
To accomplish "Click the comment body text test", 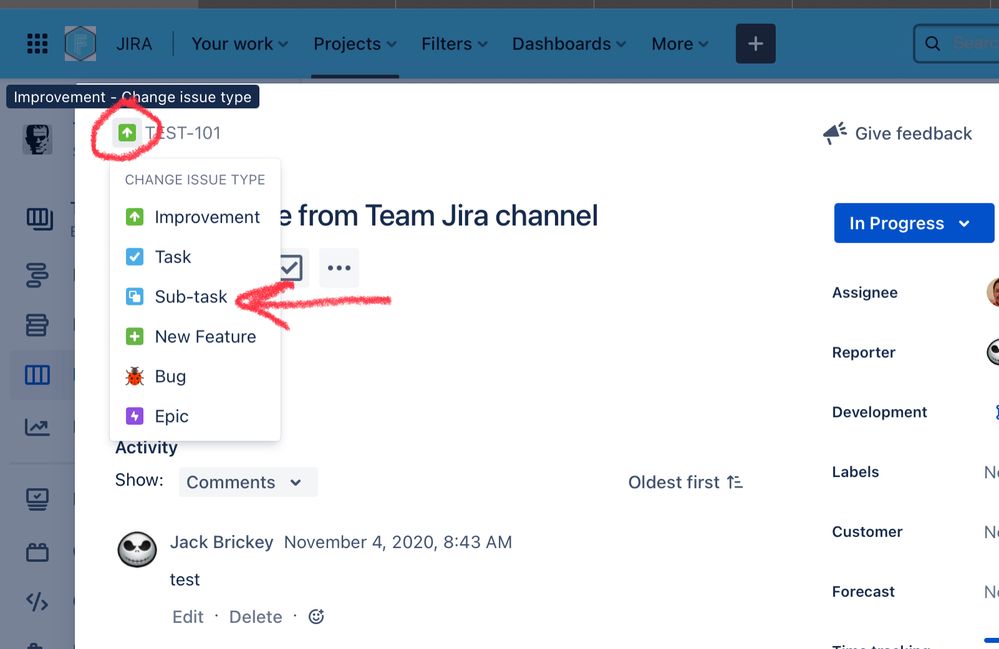I will pyautogui.click(x=184, y=580).
